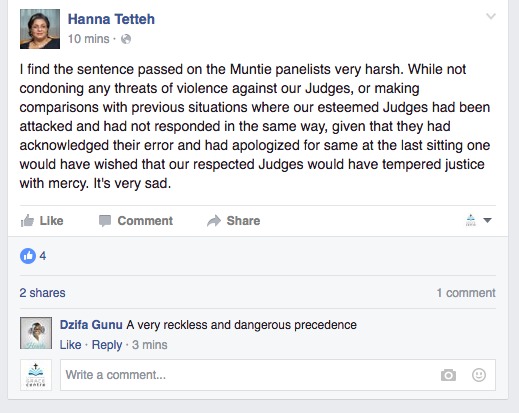
Task: Open Dzifa Gunu's profile link
Action: point(91,325)
